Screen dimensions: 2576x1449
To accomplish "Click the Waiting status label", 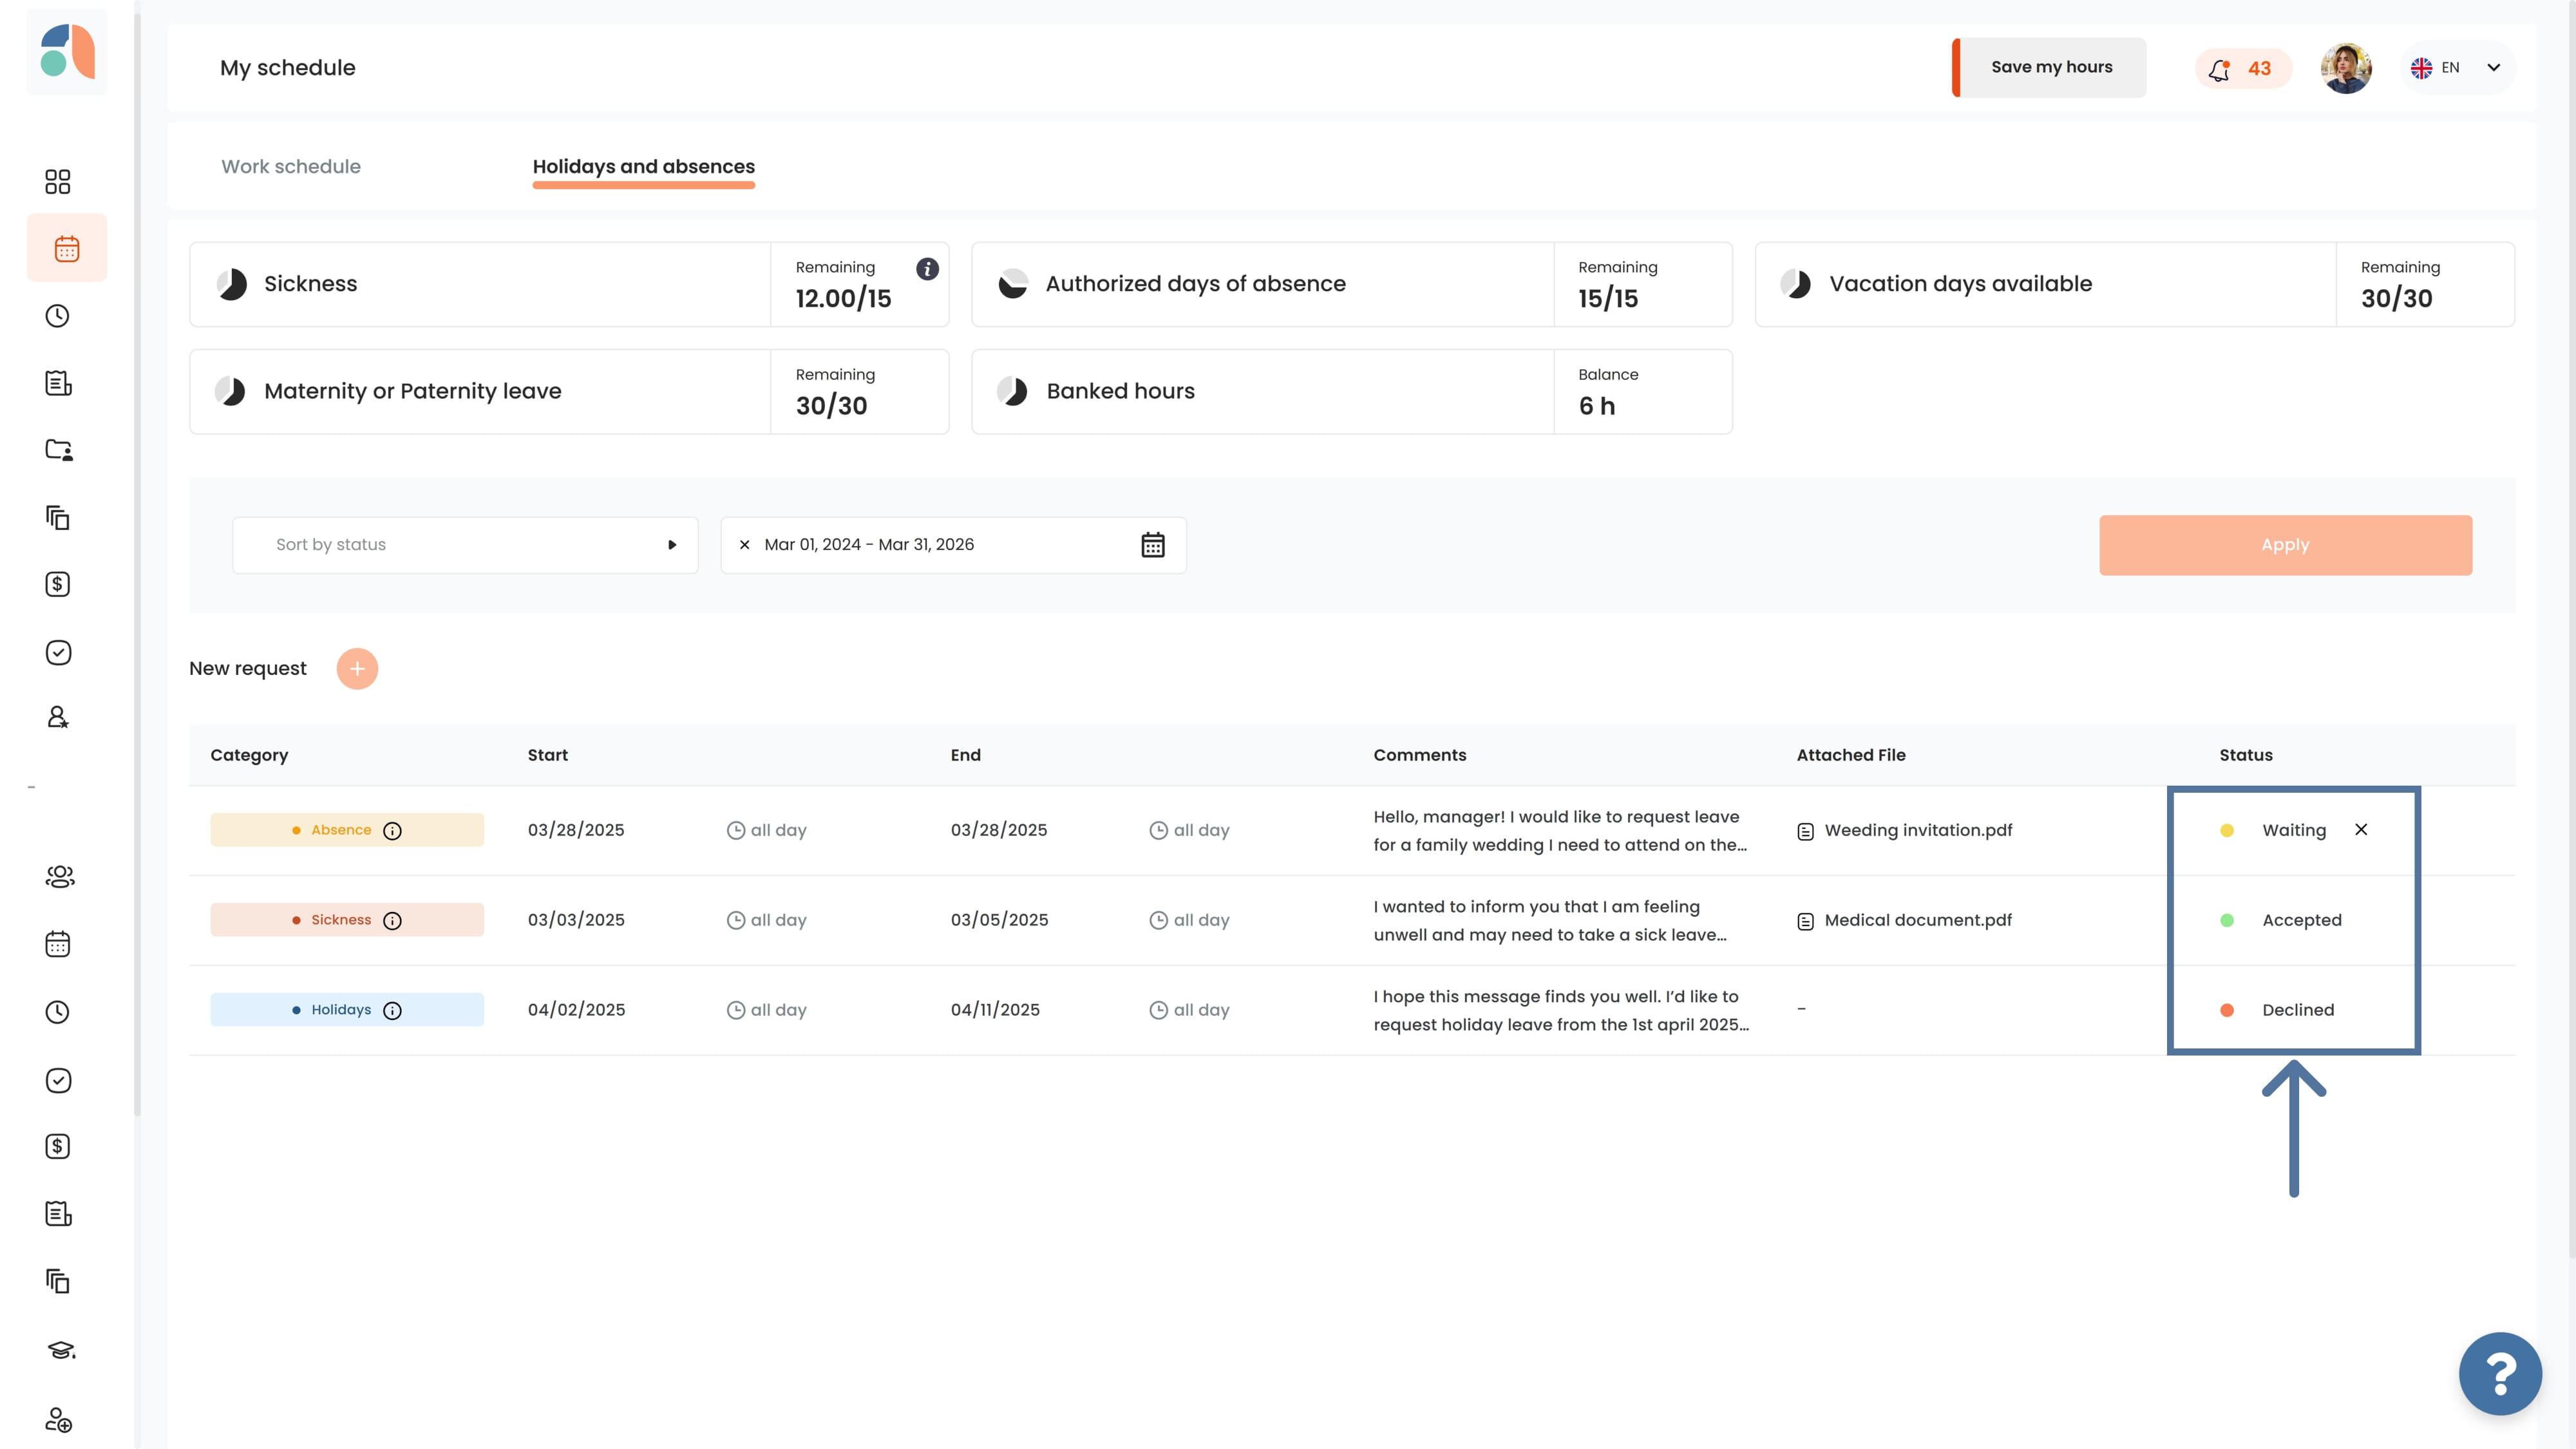I will (x=2294, y=830).
